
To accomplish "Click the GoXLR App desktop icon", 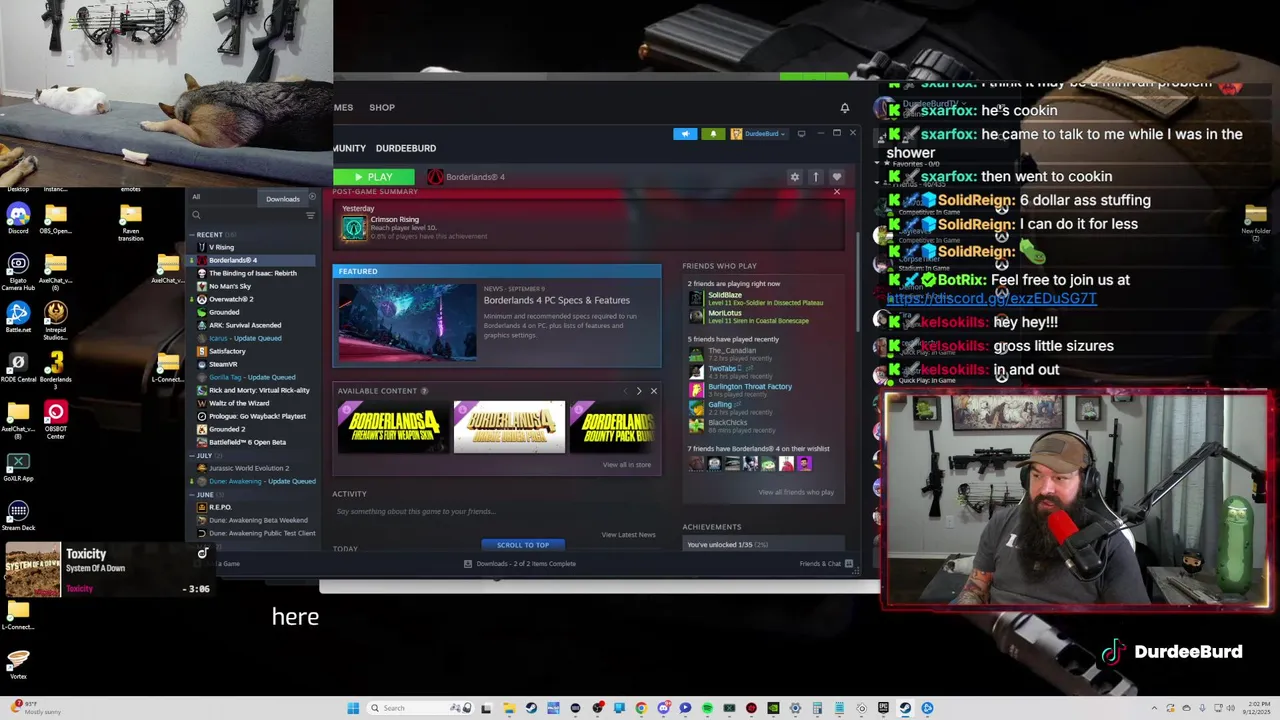I will pyautogui.click(x=18, y=467).
